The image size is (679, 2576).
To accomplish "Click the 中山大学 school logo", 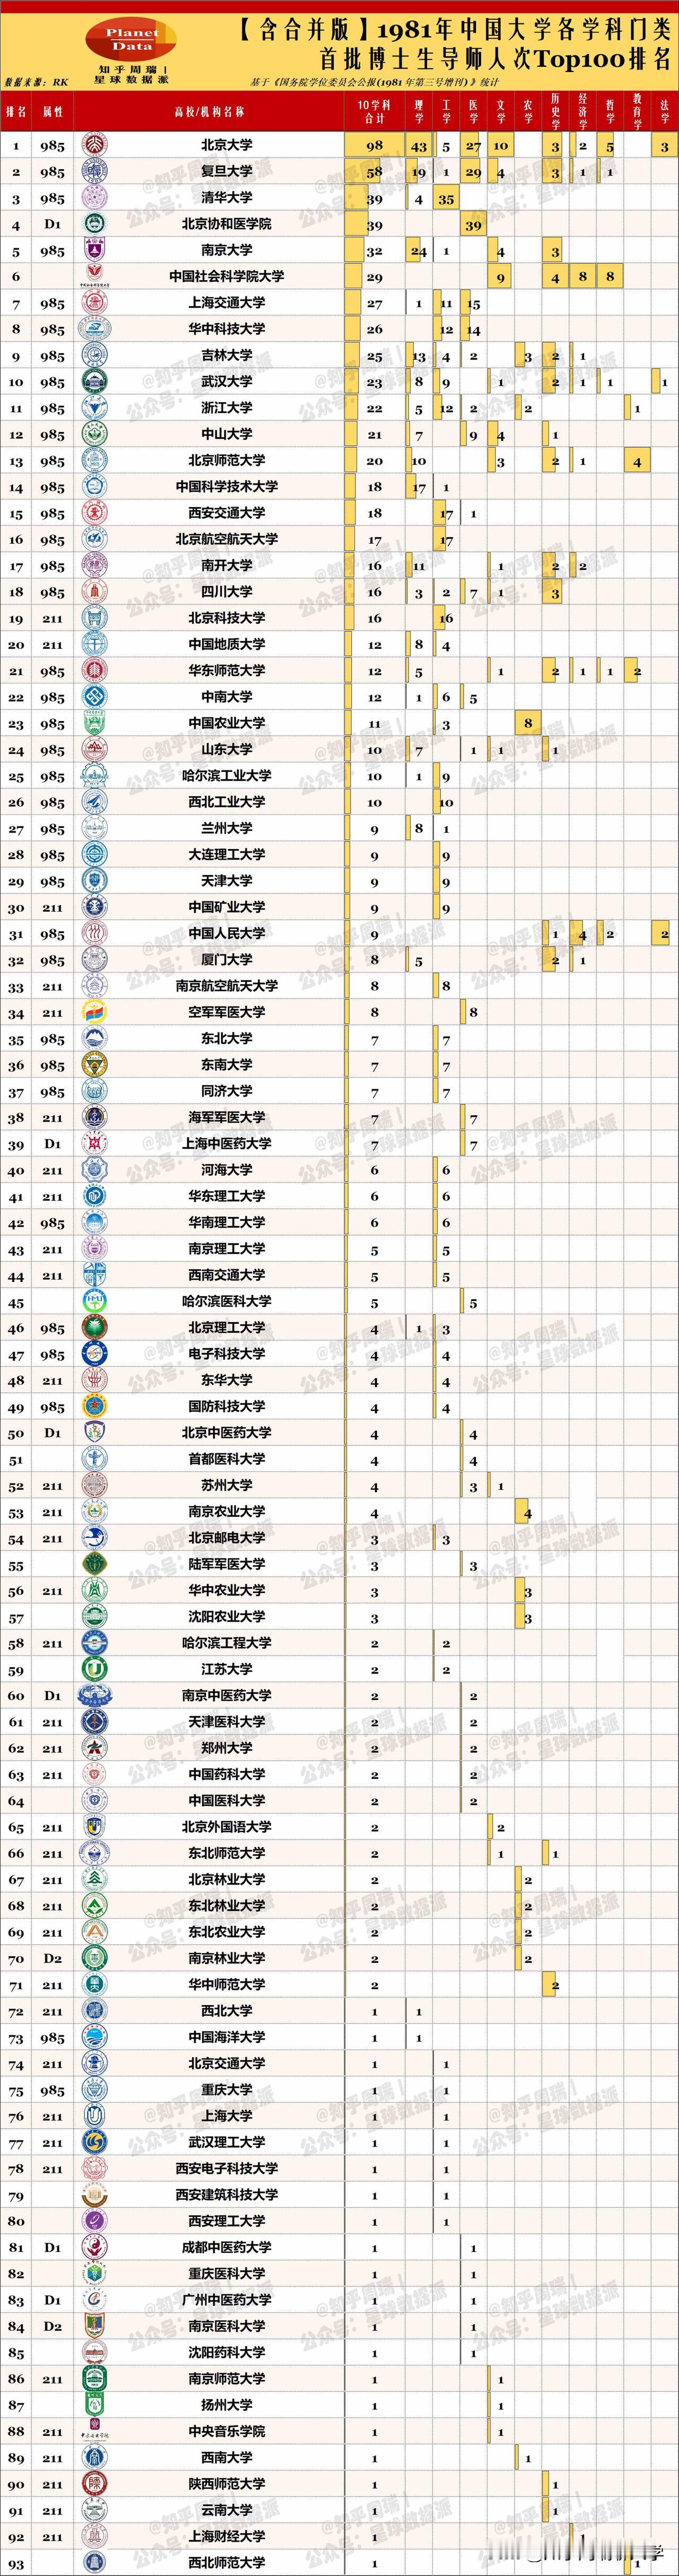I will (94, 434).
